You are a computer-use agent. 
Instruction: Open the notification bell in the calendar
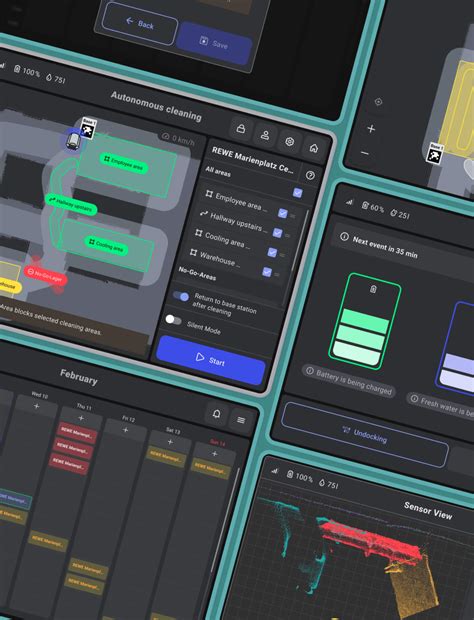tap(217, 414)
